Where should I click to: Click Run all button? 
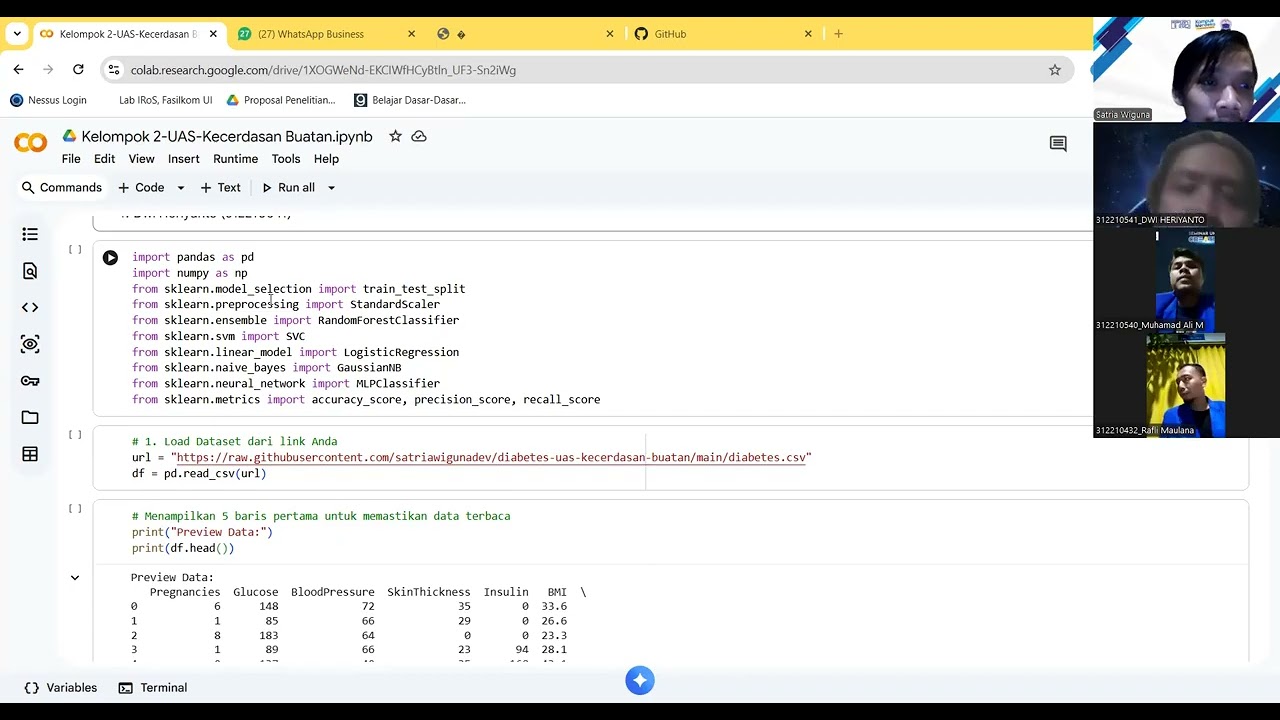[288, 188]
